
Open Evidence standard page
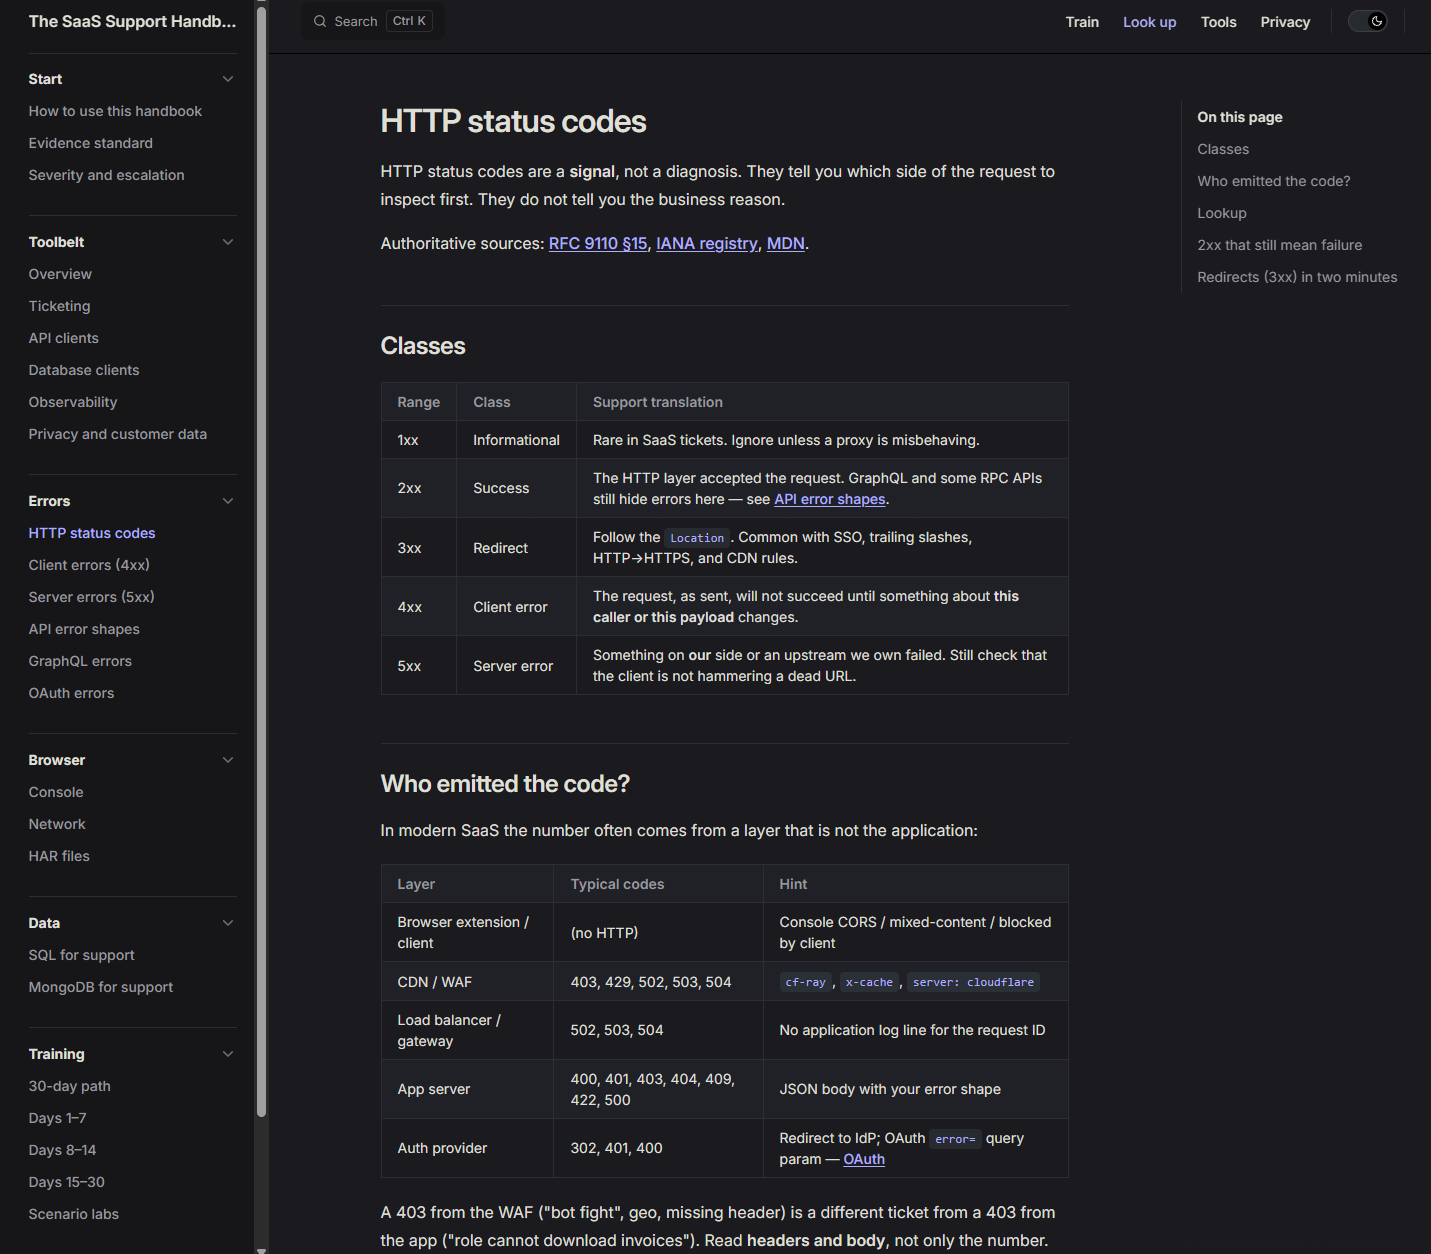[91, 143]
